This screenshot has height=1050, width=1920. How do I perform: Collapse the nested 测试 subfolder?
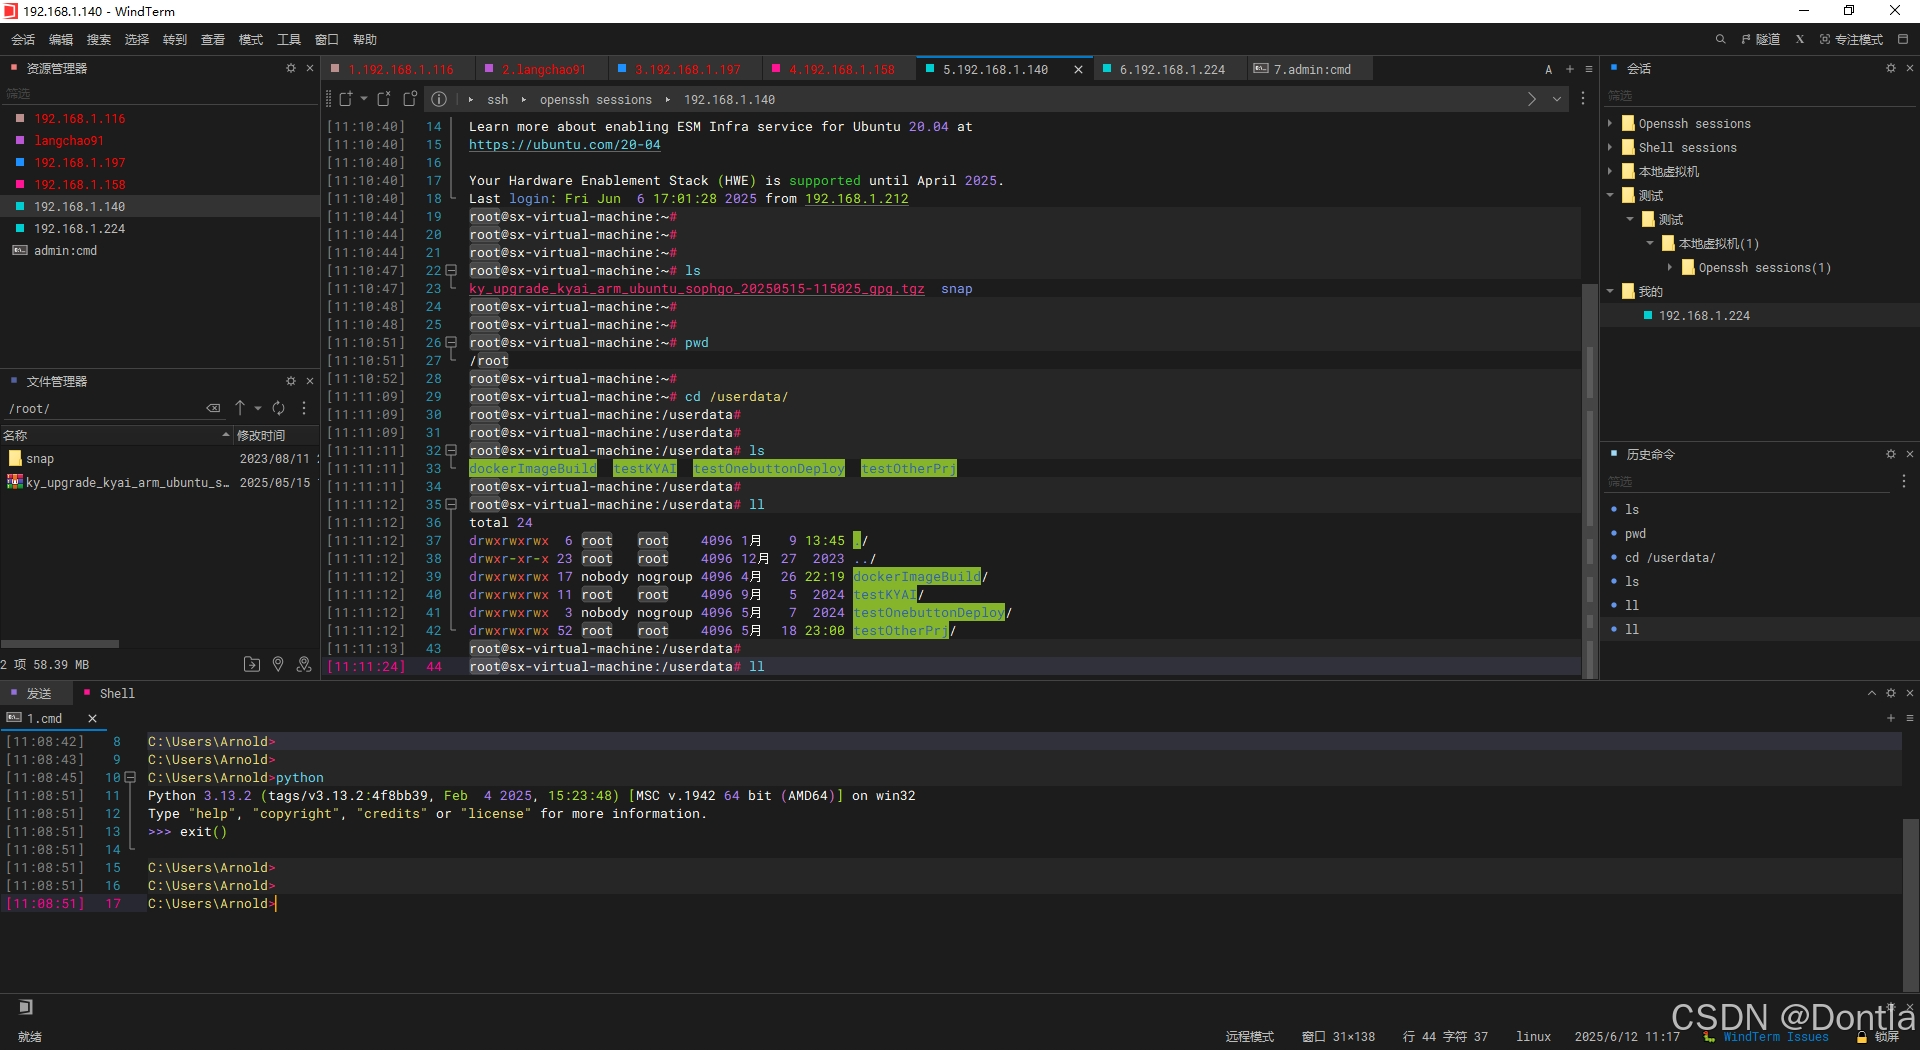click(1630, 219)
